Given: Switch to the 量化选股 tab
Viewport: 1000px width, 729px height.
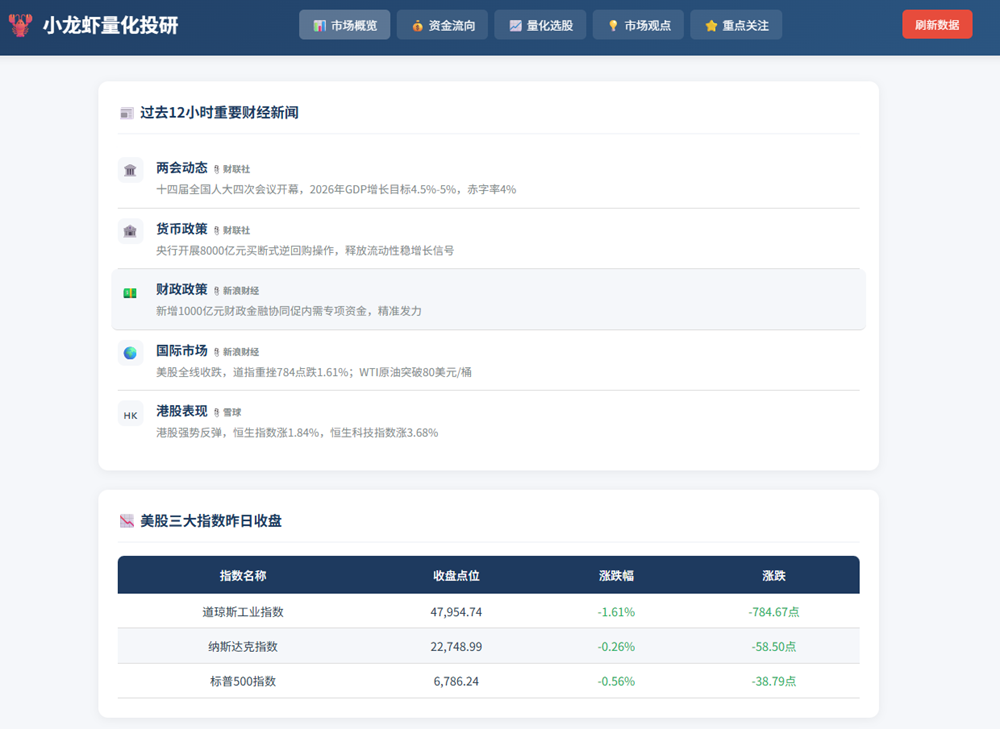Looking at the screenshot, I should tap(540, 25).
